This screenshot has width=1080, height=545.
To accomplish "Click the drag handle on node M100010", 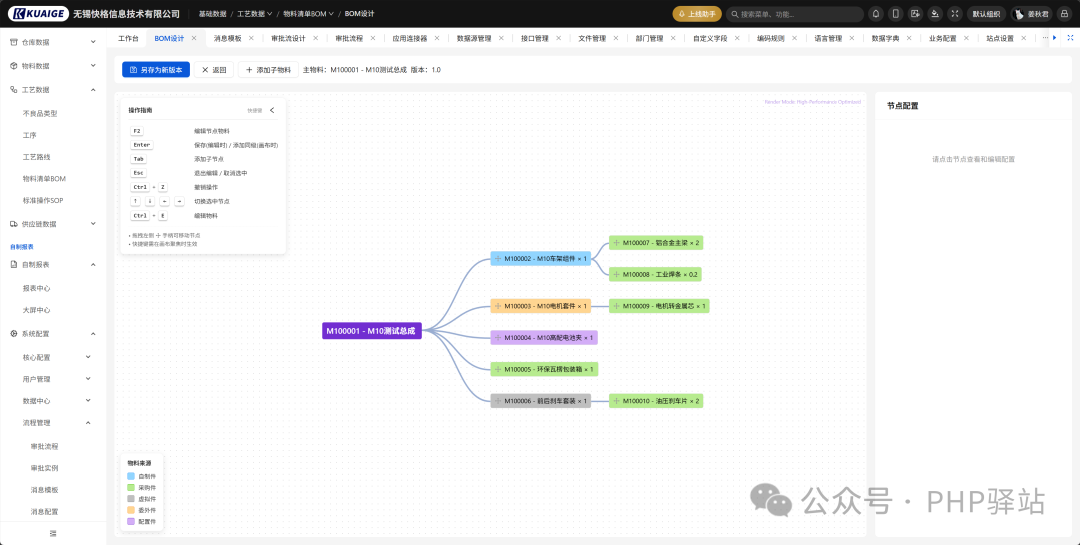I will coord(616,400).
